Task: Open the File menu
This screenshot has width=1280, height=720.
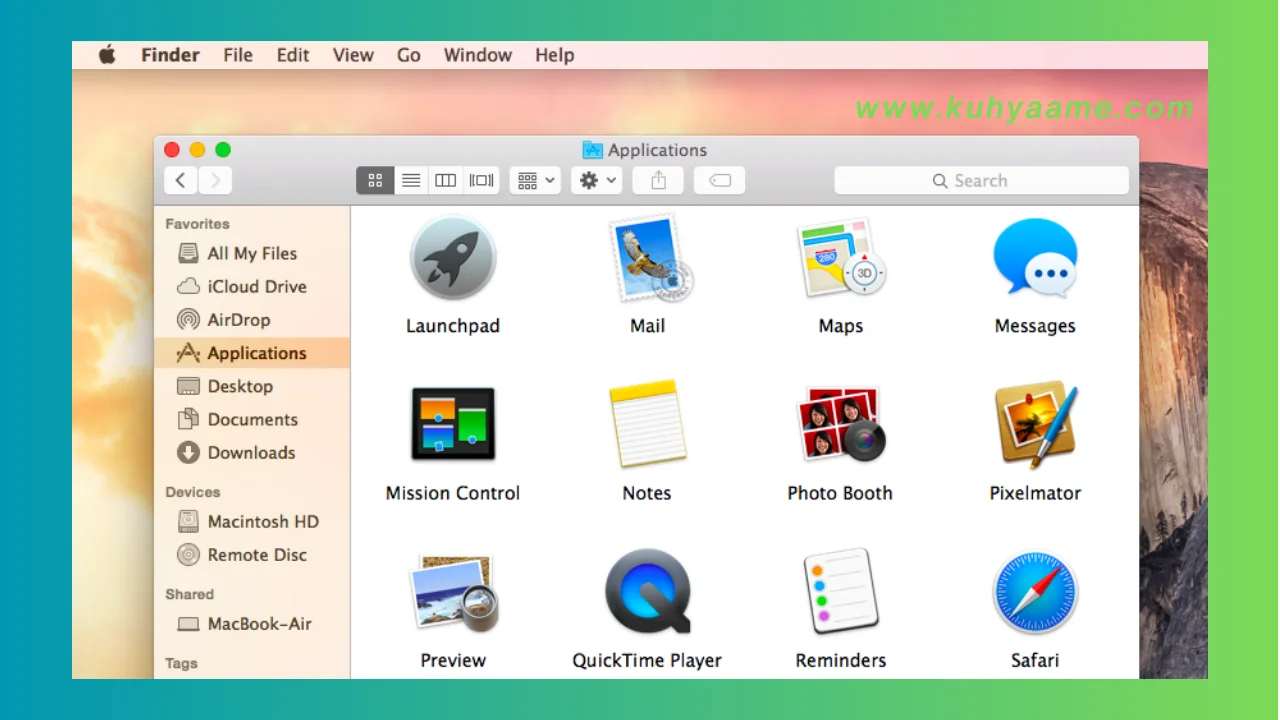Action: coord(238,55)
